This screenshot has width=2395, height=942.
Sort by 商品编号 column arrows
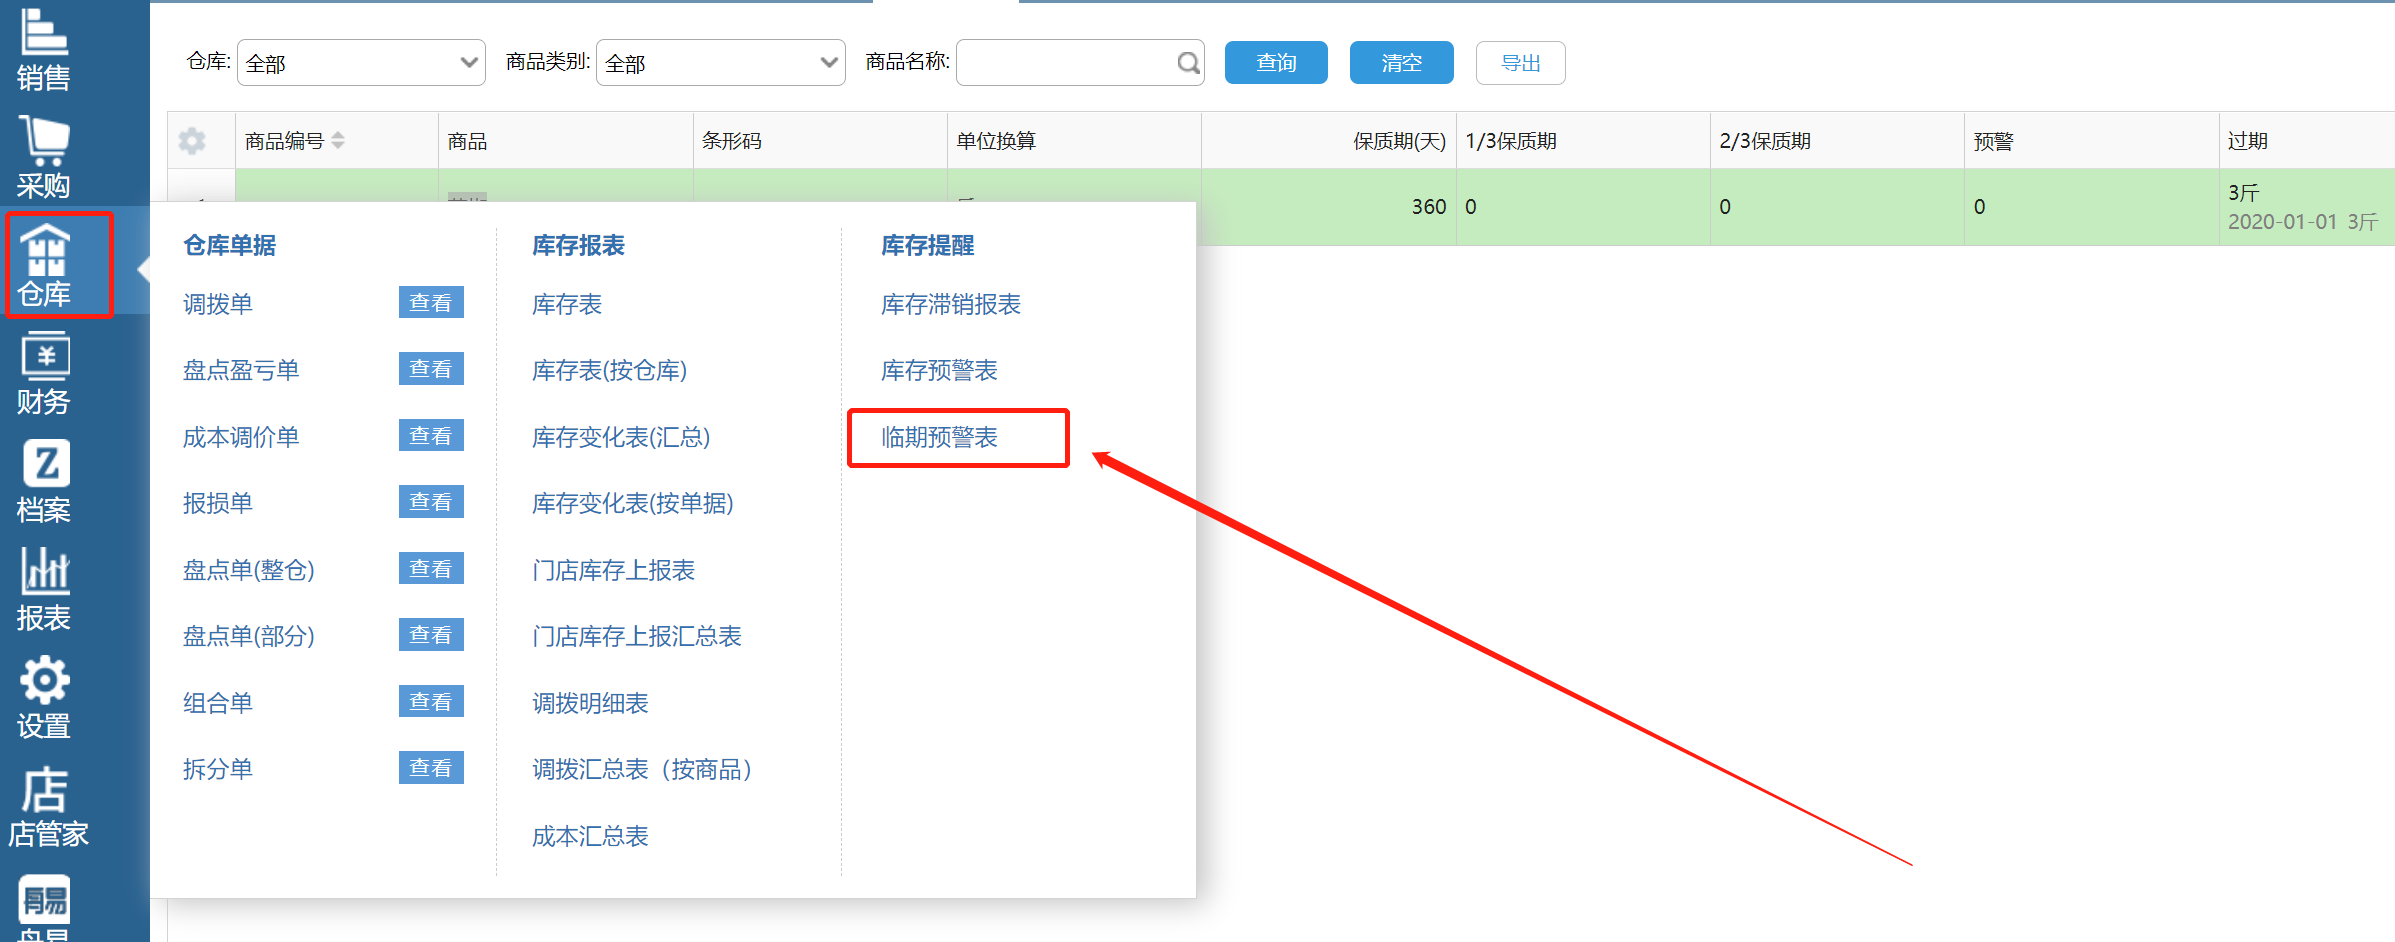(338, 141)
